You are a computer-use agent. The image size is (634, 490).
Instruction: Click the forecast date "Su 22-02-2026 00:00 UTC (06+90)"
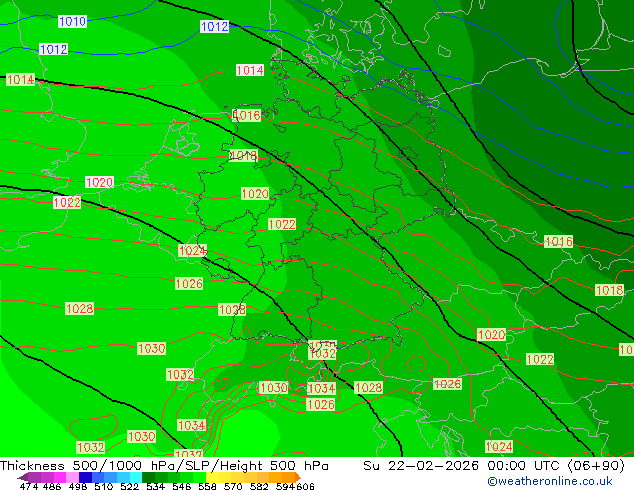point(494,466)
